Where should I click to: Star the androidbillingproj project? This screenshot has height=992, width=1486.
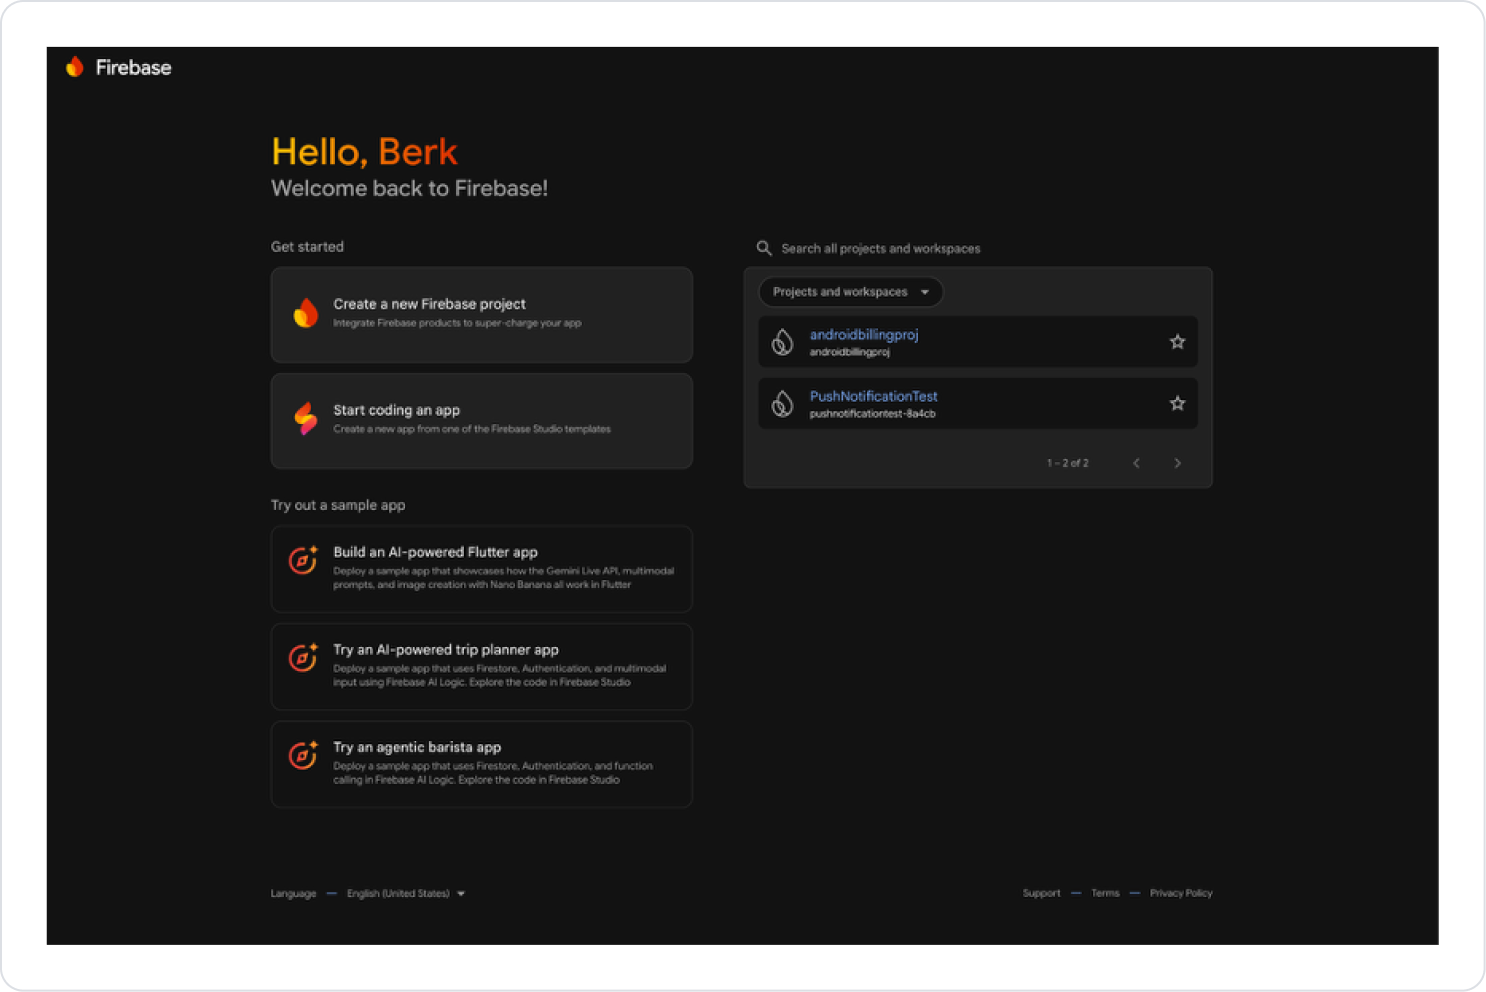[x=1177, y=342]
